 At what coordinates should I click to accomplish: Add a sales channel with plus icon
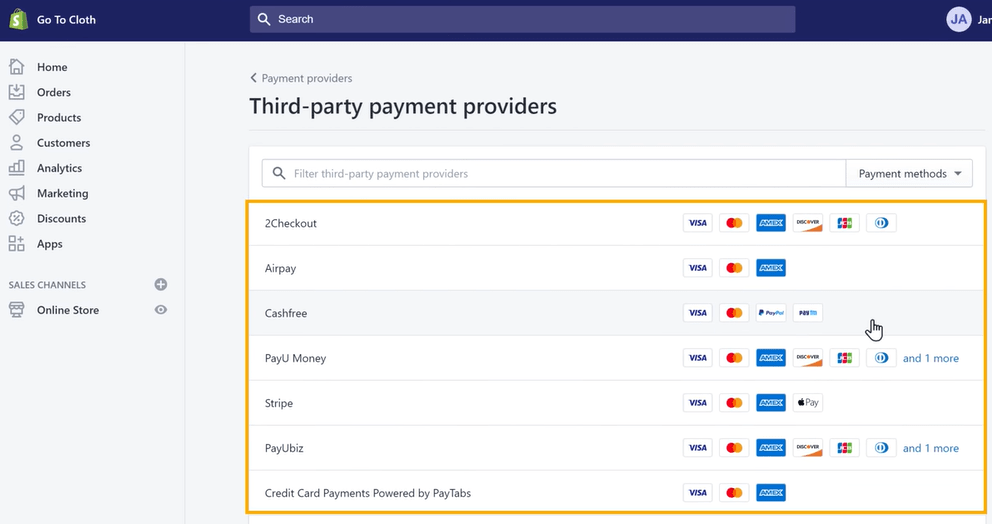161,284
